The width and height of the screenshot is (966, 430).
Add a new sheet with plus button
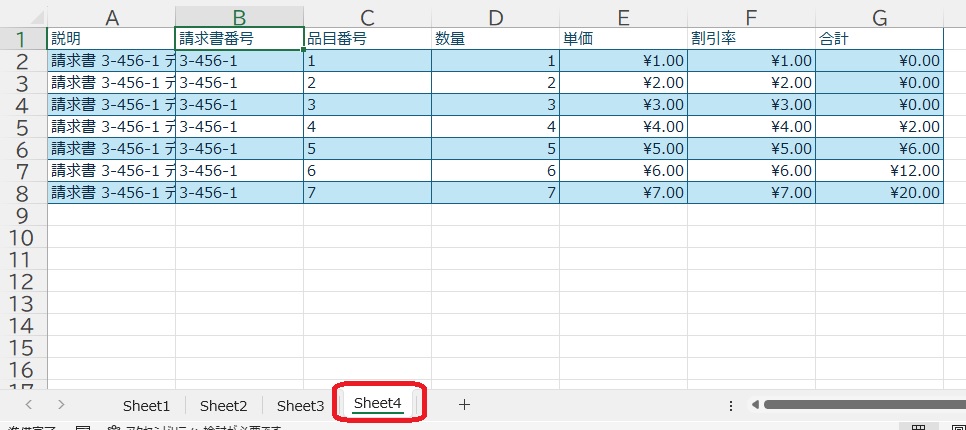(463, 405)
